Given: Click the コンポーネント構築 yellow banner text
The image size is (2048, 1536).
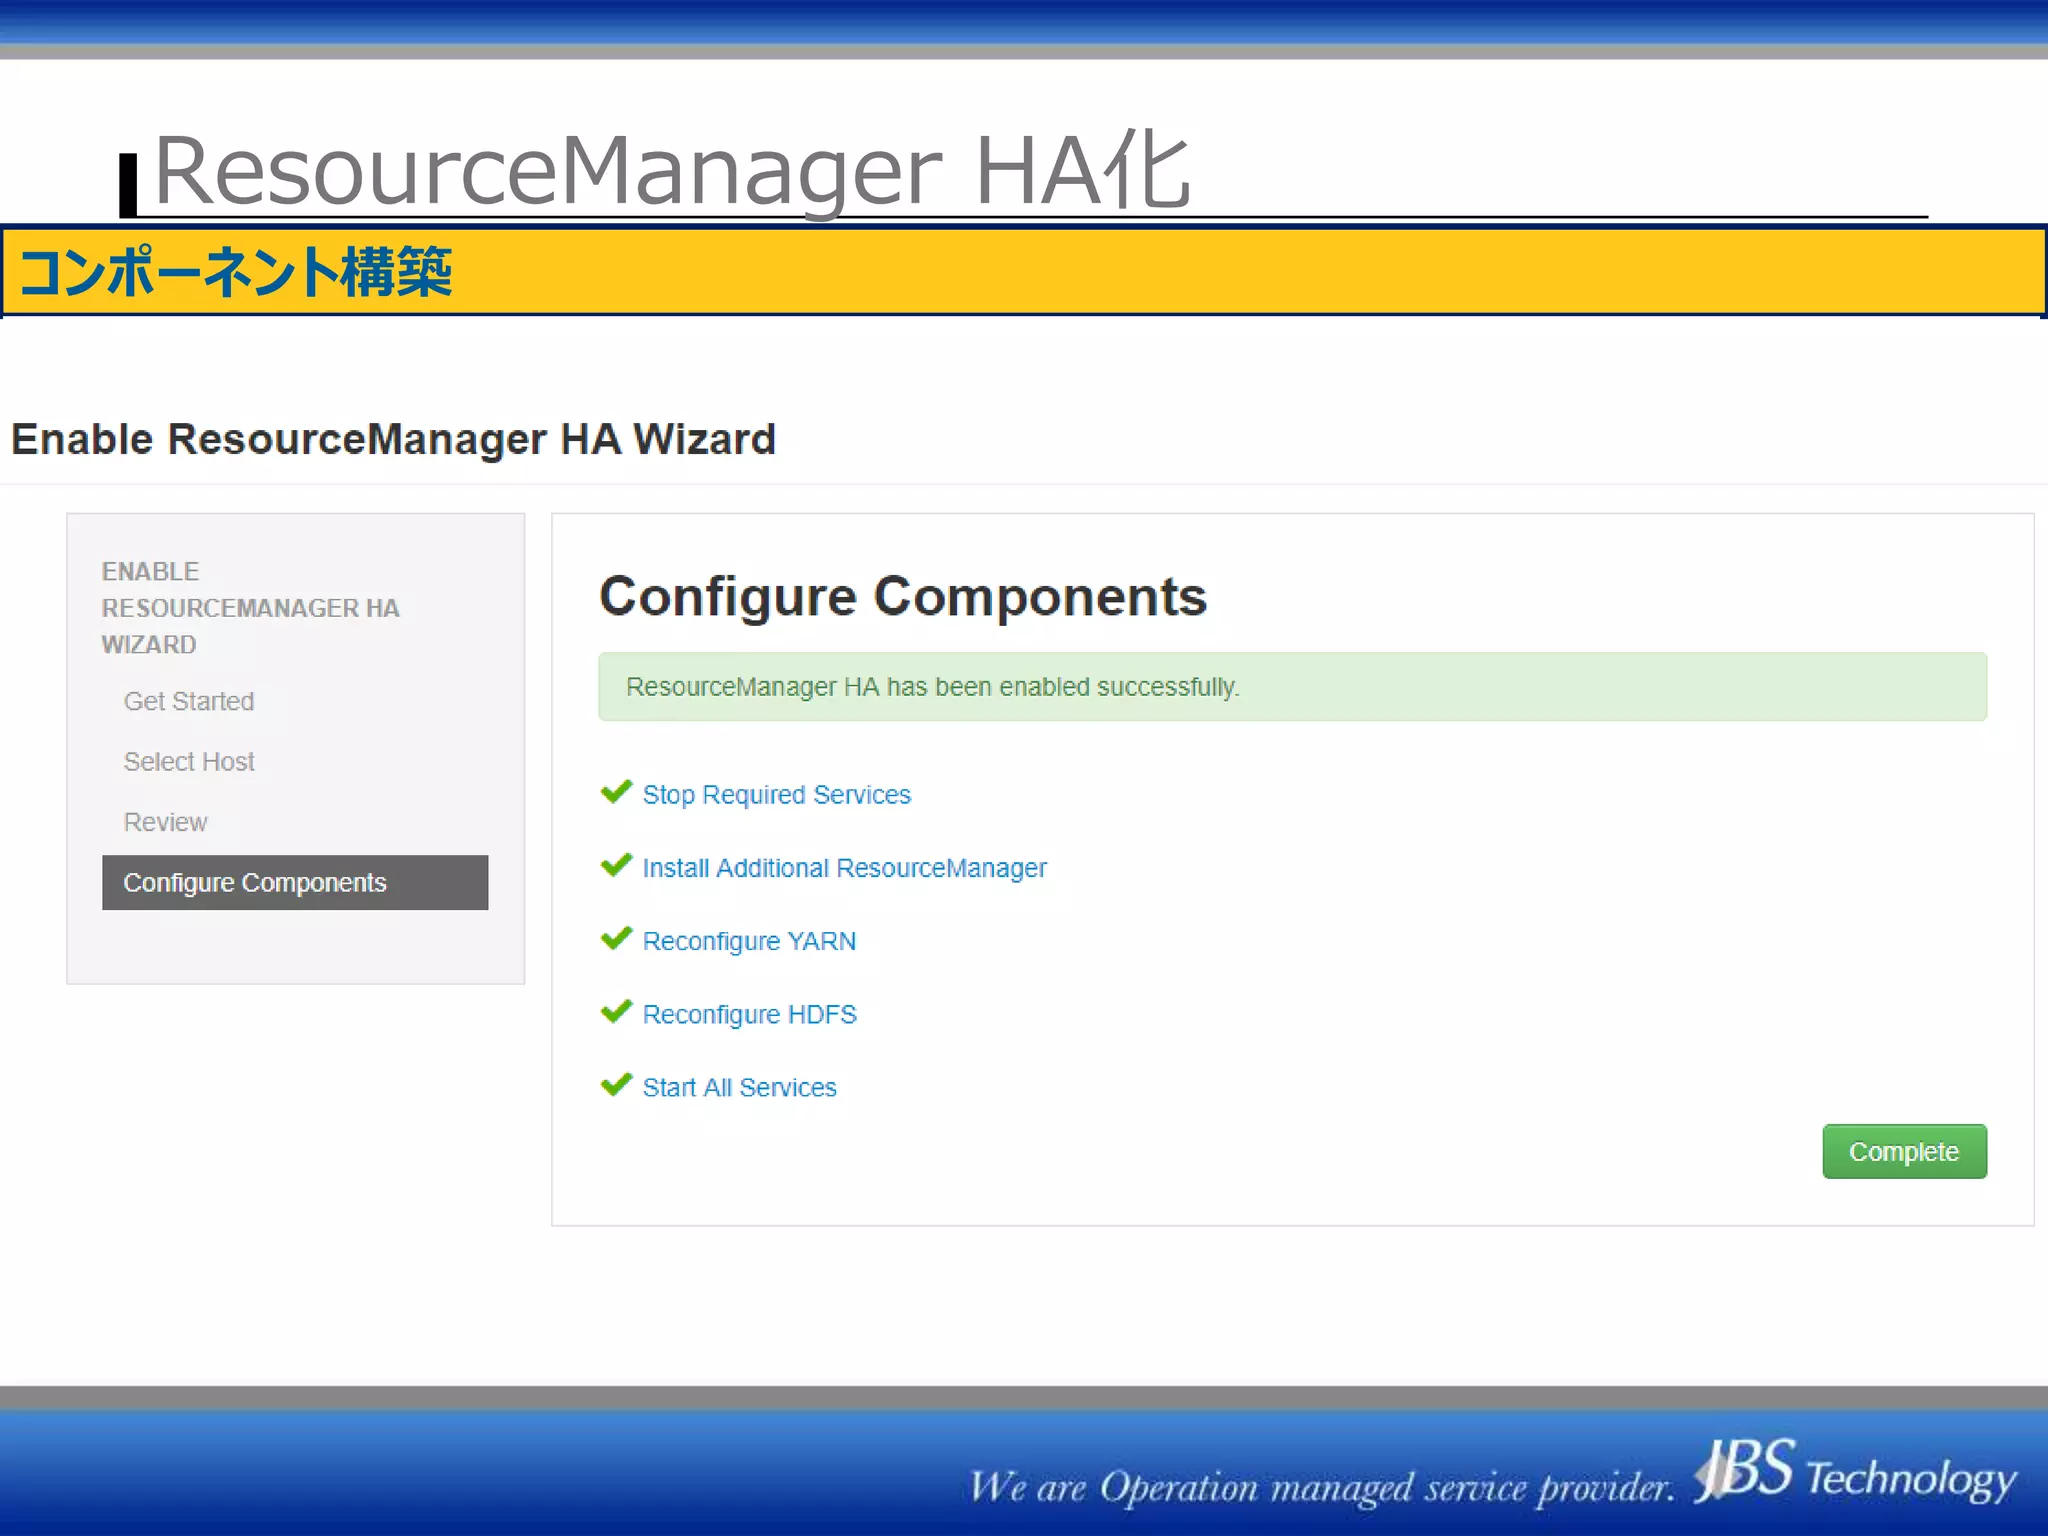Looking at the screenshot, I should click(235, 272).
